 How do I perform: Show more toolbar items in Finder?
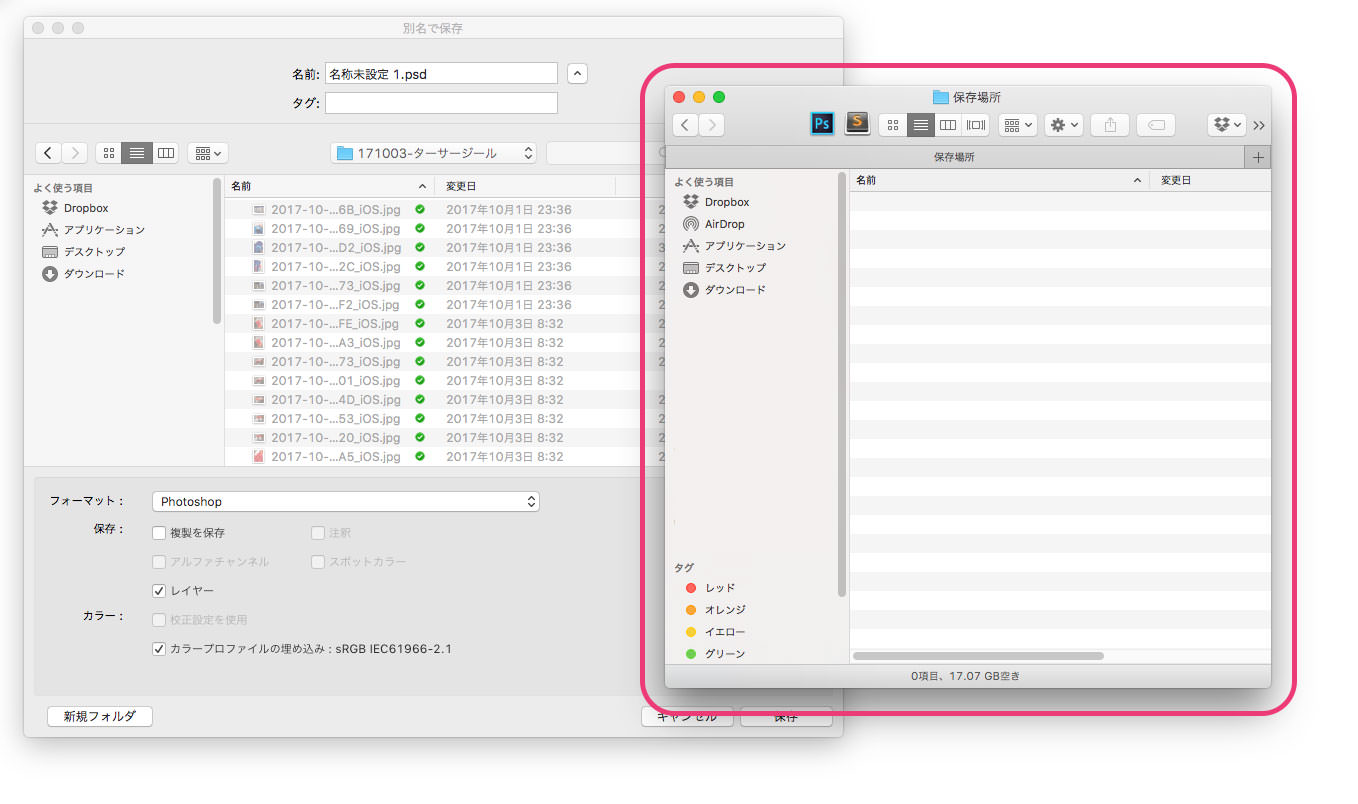(x=1258, y=125)
